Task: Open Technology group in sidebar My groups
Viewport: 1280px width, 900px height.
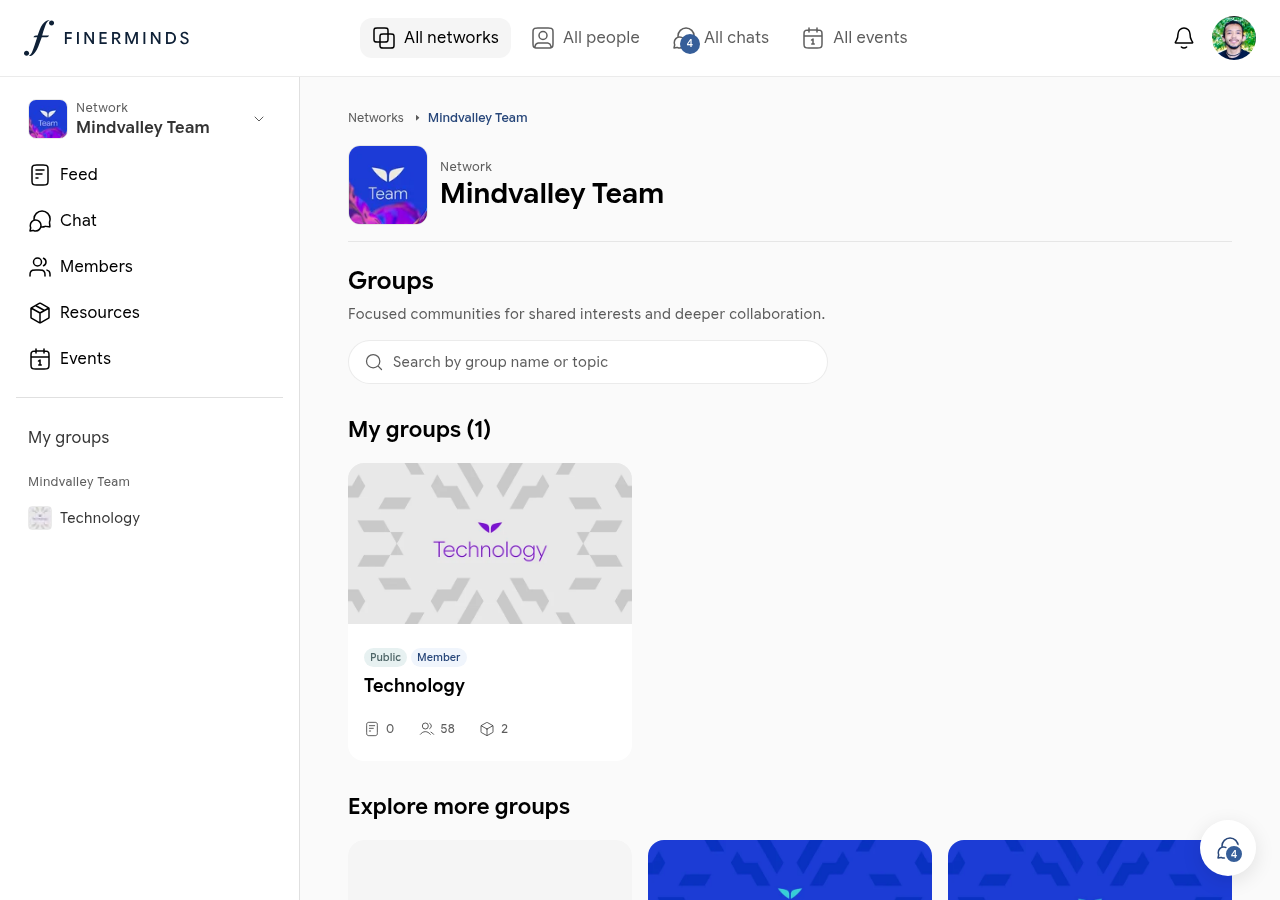Action: (x=149, y=518)
